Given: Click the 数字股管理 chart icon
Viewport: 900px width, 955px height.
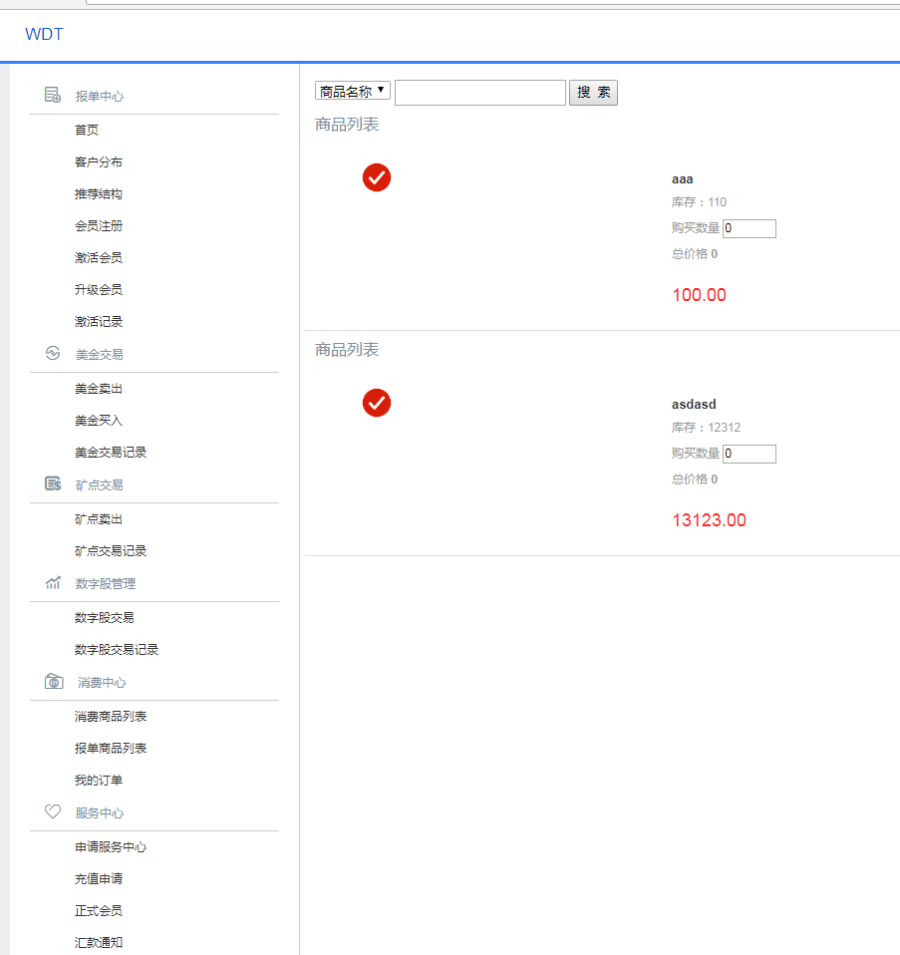Looking at the screenshot, I should 53,582.
